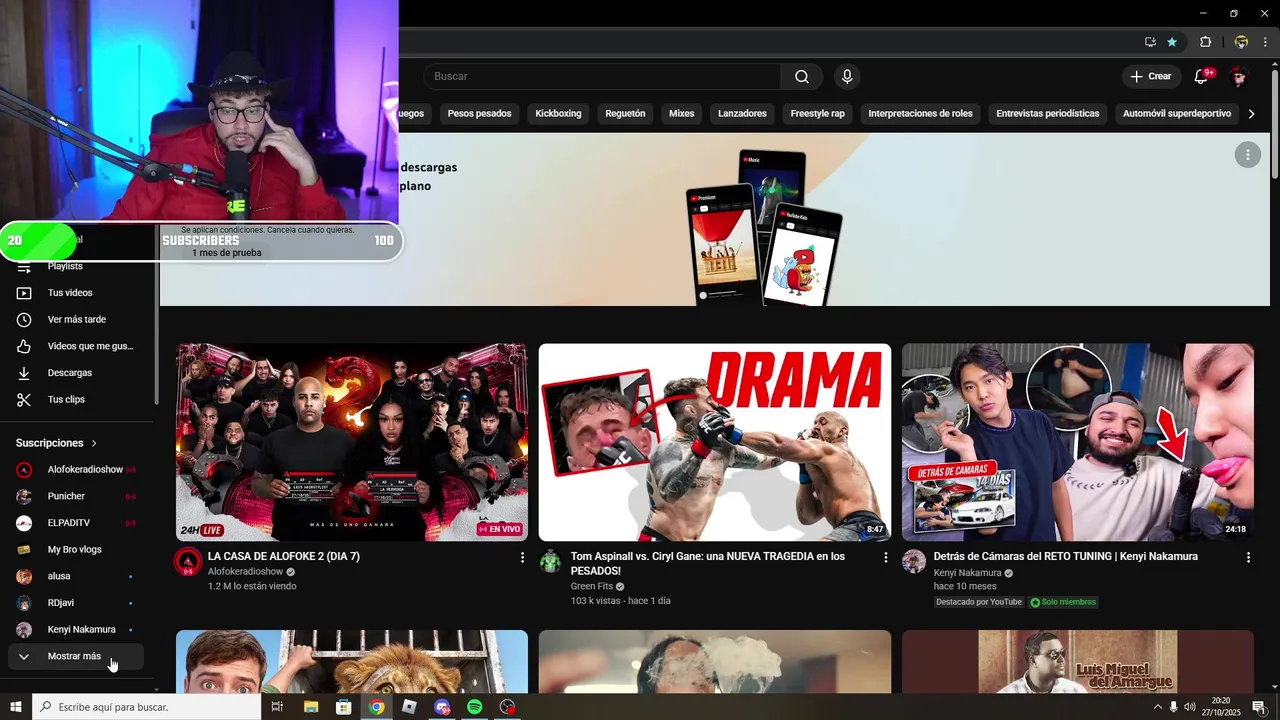Open Spotify from taskbar
1280x720 pixels.
(x=475, y=707)
